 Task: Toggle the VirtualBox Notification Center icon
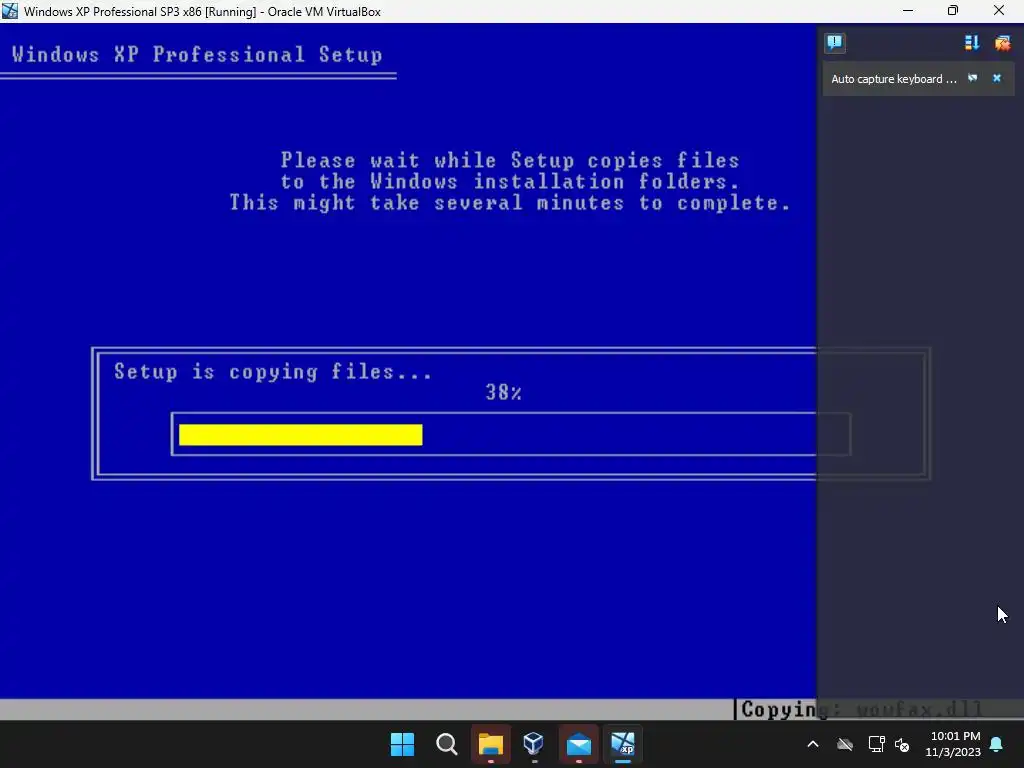[x=835, y=43]
